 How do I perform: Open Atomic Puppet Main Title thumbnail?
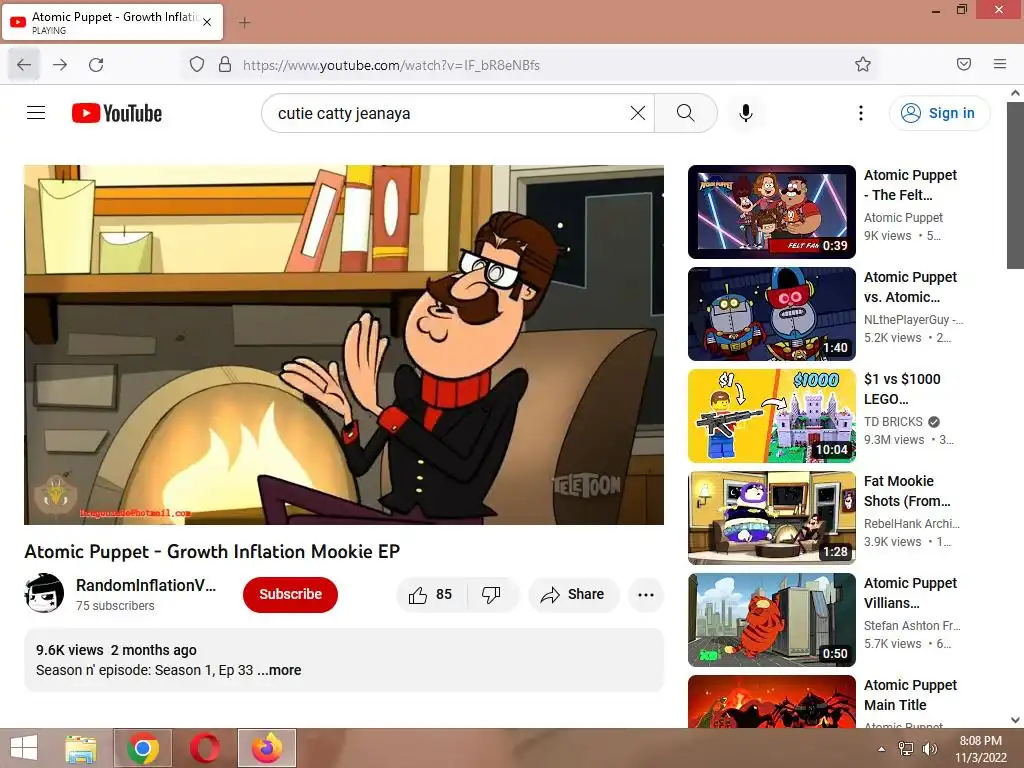coord(772,701)
